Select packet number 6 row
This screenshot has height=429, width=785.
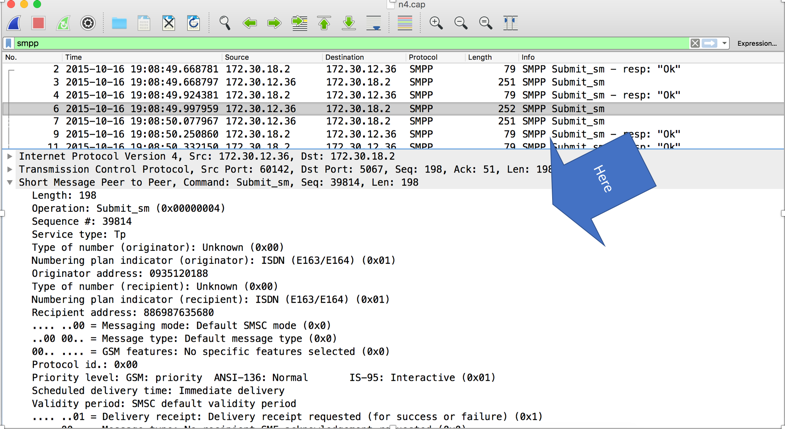[392, 109]
